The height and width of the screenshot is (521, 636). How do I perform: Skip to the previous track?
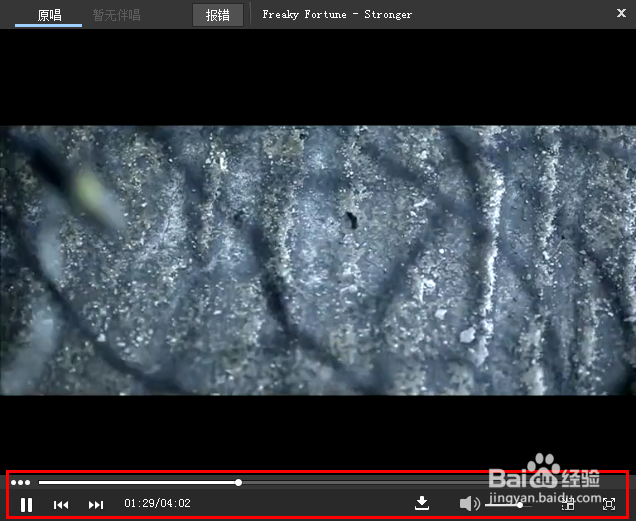(61, 505)
